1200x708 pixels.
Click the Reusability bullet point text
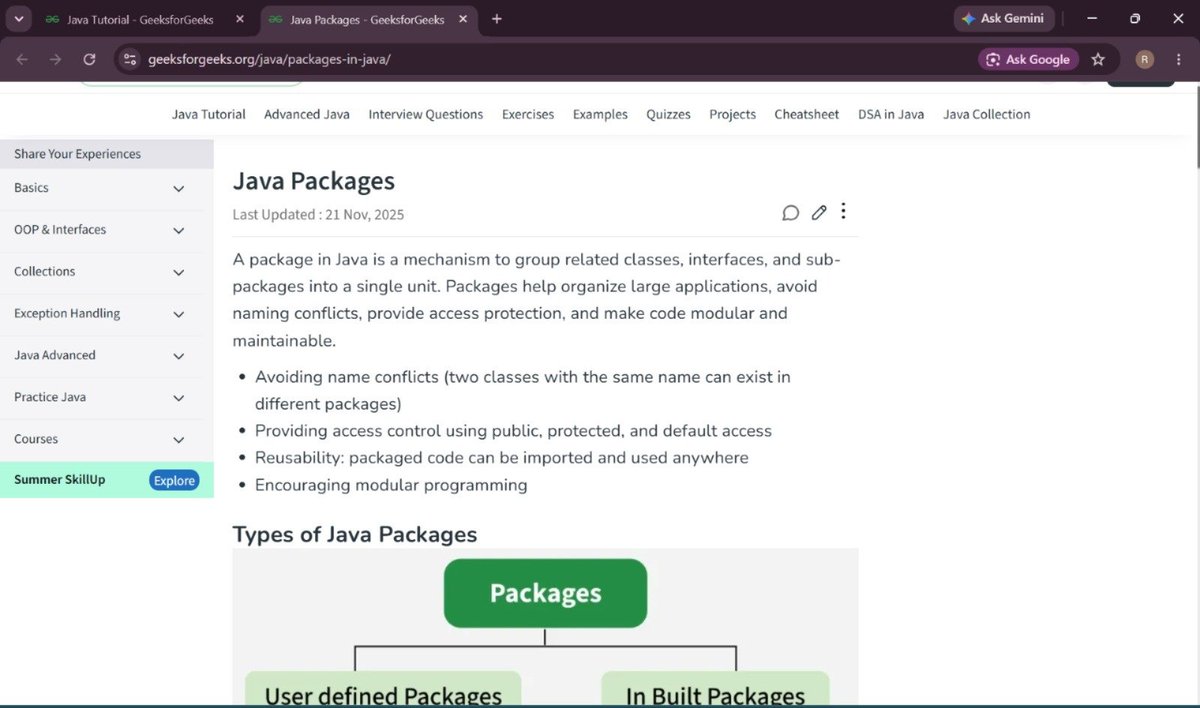pos(502,458)
